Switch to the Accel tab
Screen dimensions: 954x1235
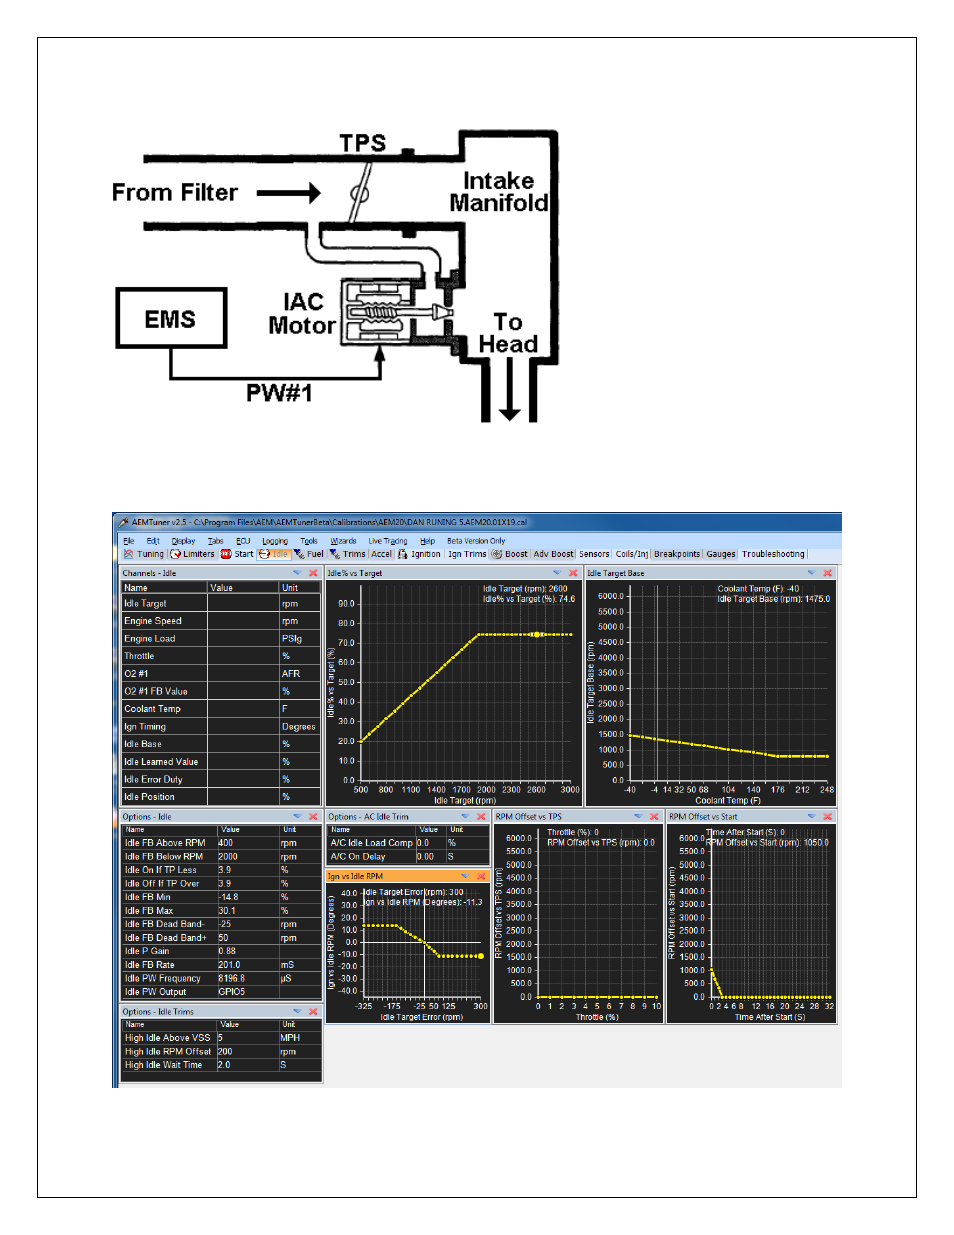click(x=381, y=554)
